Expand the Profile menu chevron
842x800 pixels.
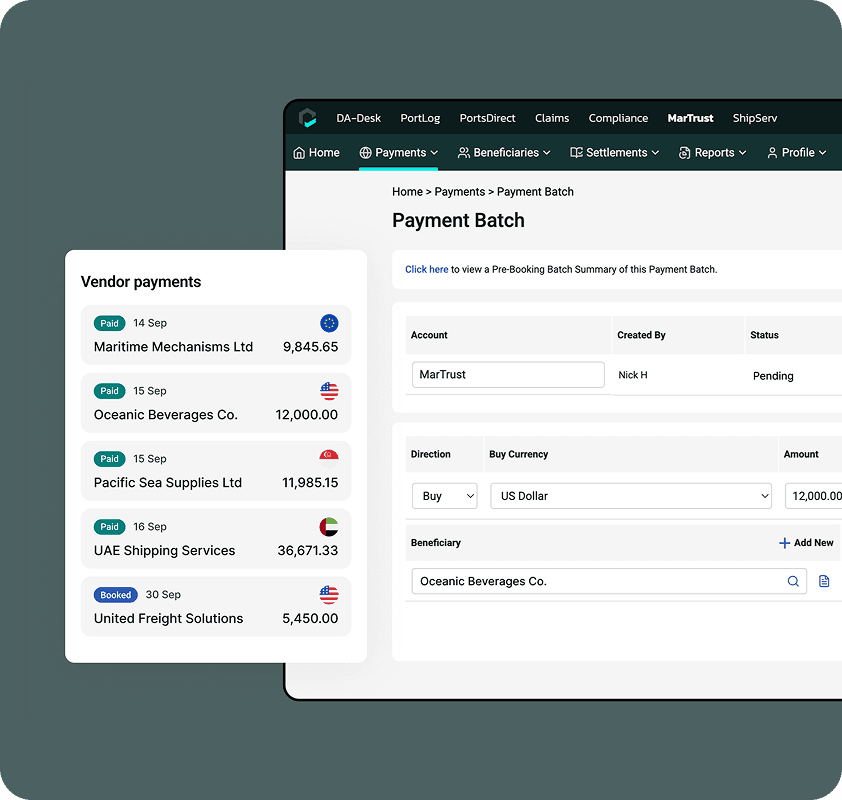tap(822, 152)
